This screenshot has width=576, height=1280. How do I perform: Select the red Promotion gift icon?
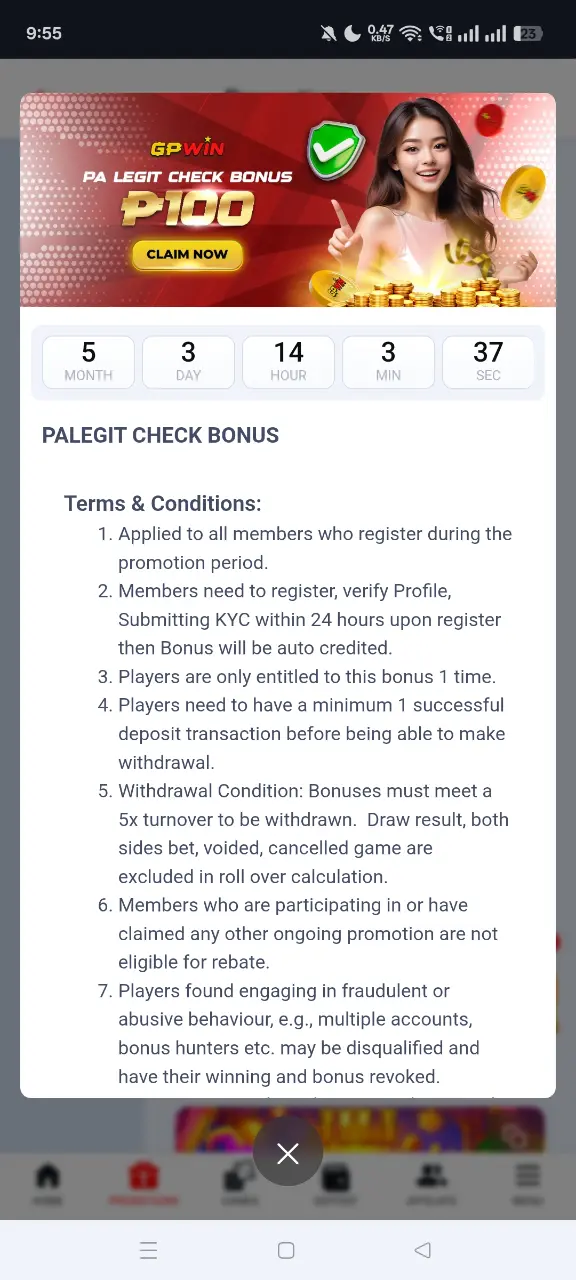[142, 1184]
